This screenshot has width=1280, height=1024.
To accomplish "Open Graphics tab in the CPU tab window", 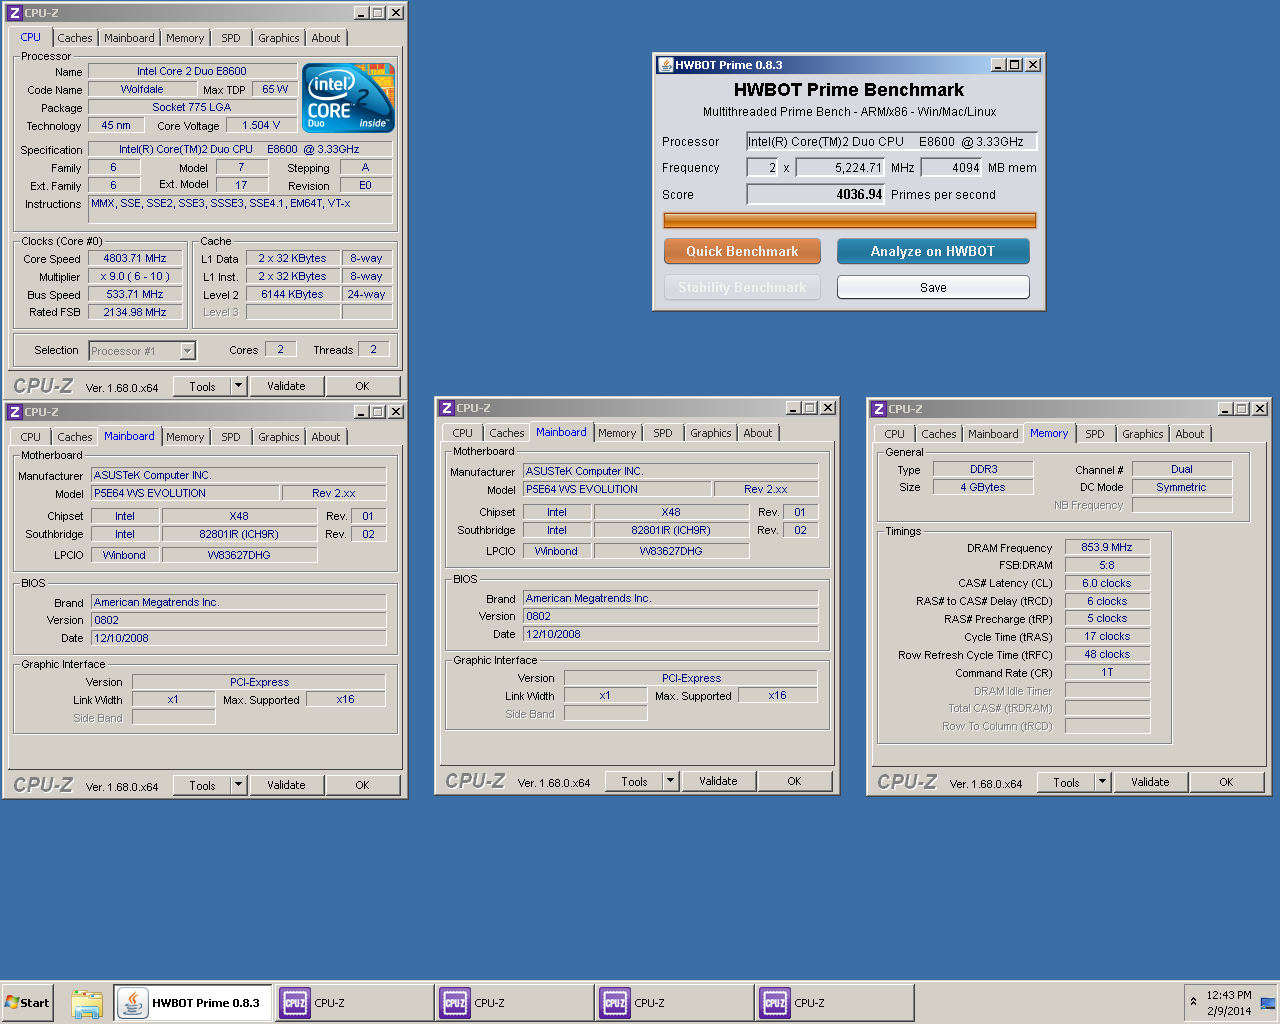I will [x=279, y=38].
